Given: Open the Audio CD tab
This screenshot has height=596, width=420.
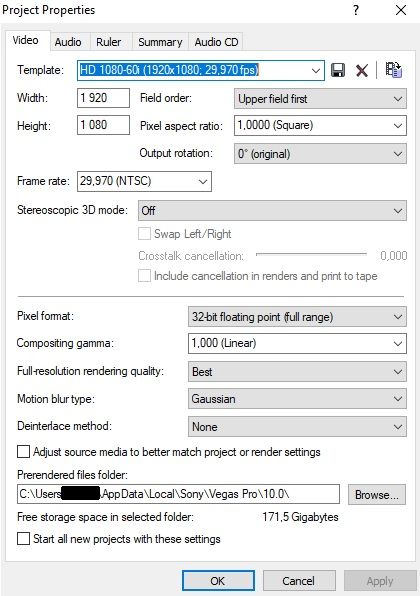Looking at the screenshot, I should coord(216,42).
